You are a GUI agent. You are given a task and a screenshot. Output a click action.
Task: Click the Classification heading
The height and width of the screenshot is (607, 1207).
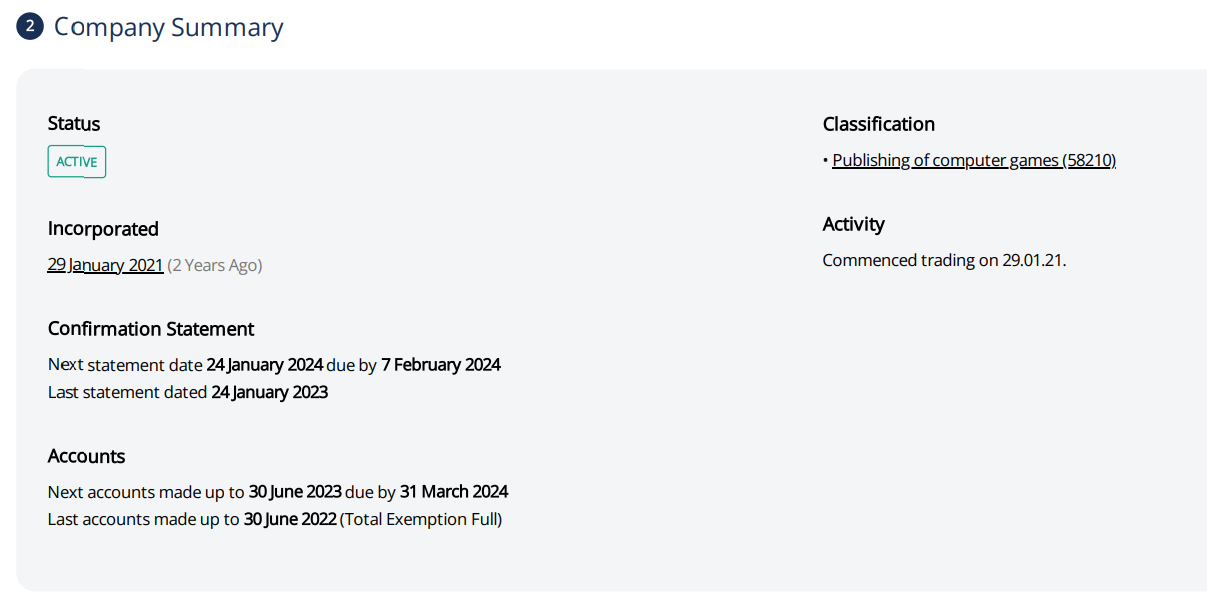click(x=878, y=124)
